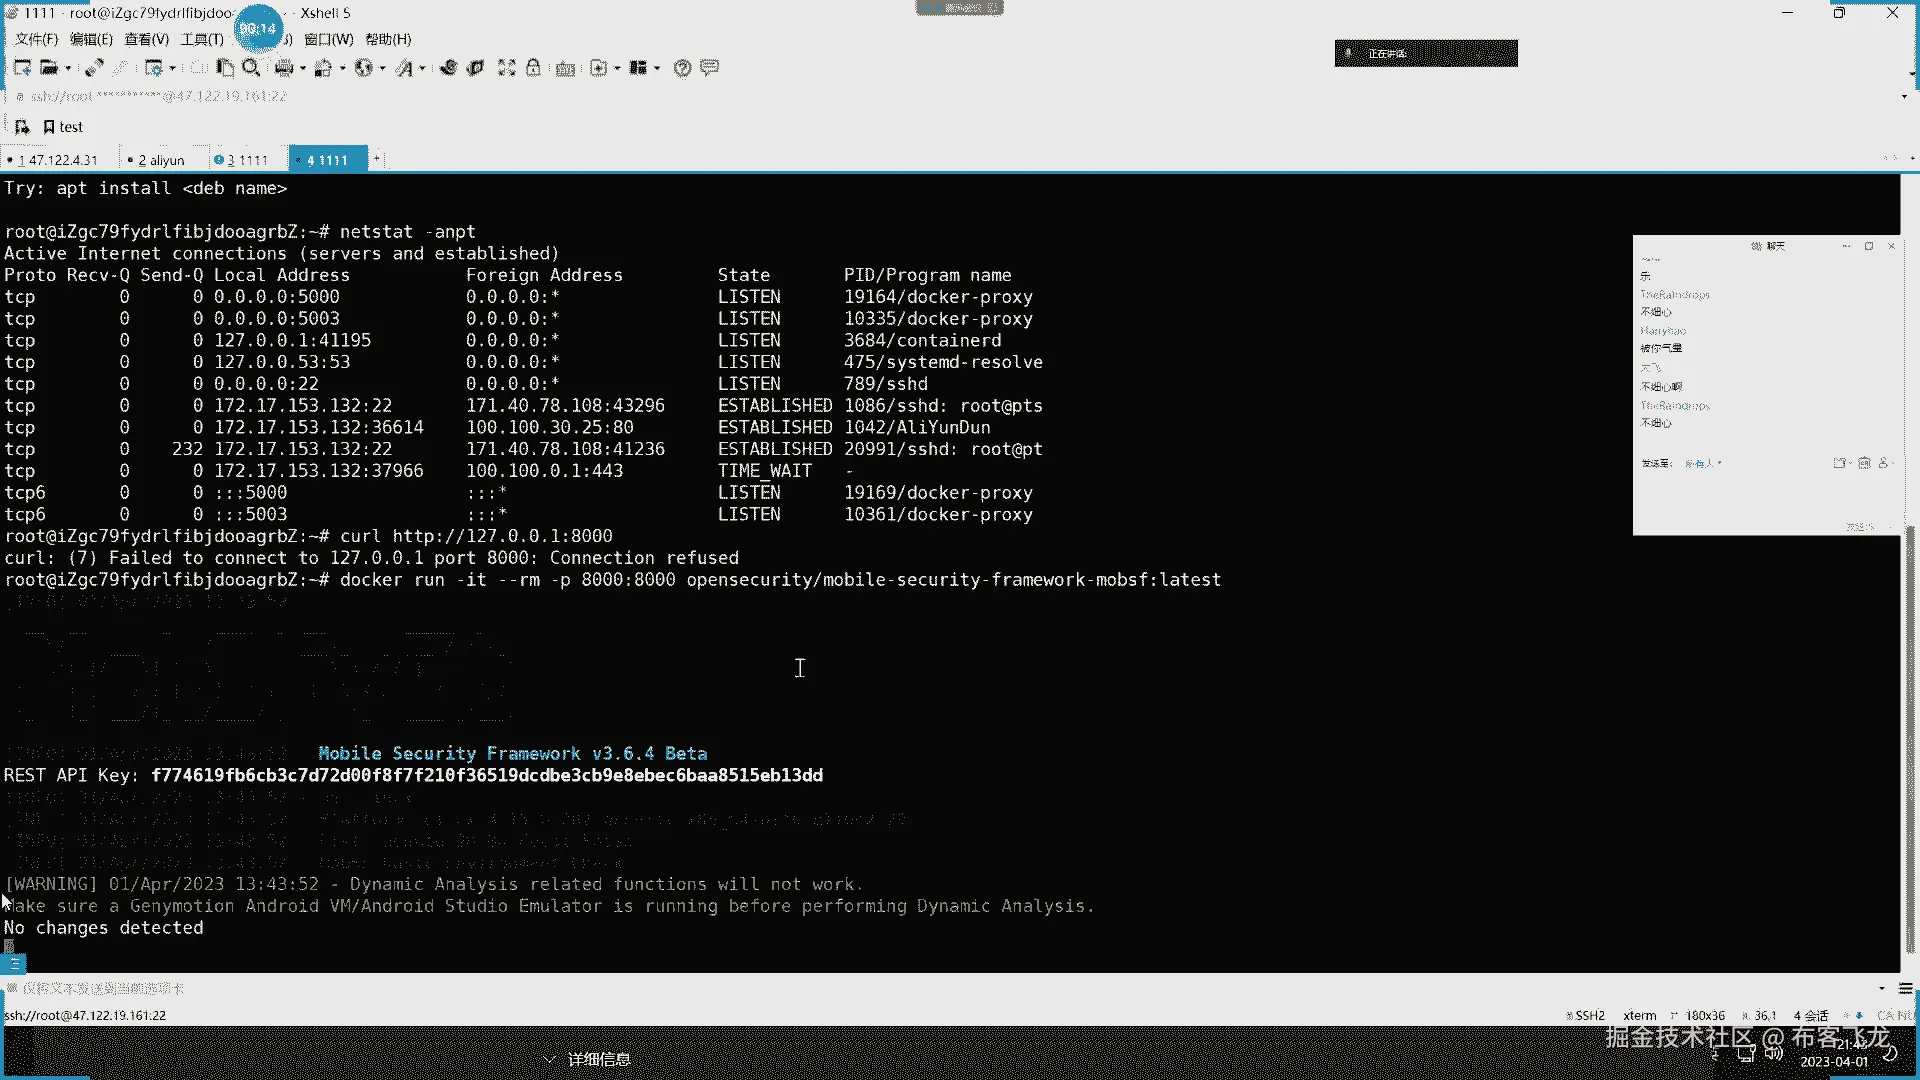Open the 文件(F) menu
The height and width of the screenshot is (1080, 1920).
pyautogui.click(x=36, y=39)
